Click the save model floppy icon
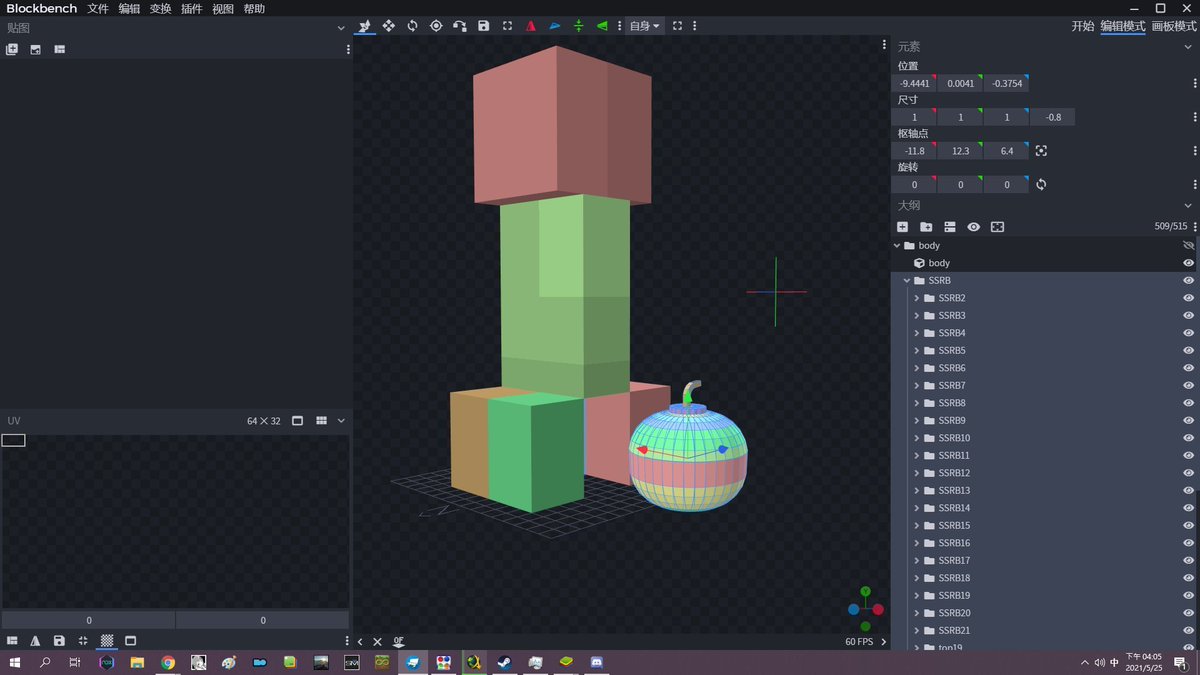The height and width of the screenshot is (675, 1200). (x=484, y=26)
